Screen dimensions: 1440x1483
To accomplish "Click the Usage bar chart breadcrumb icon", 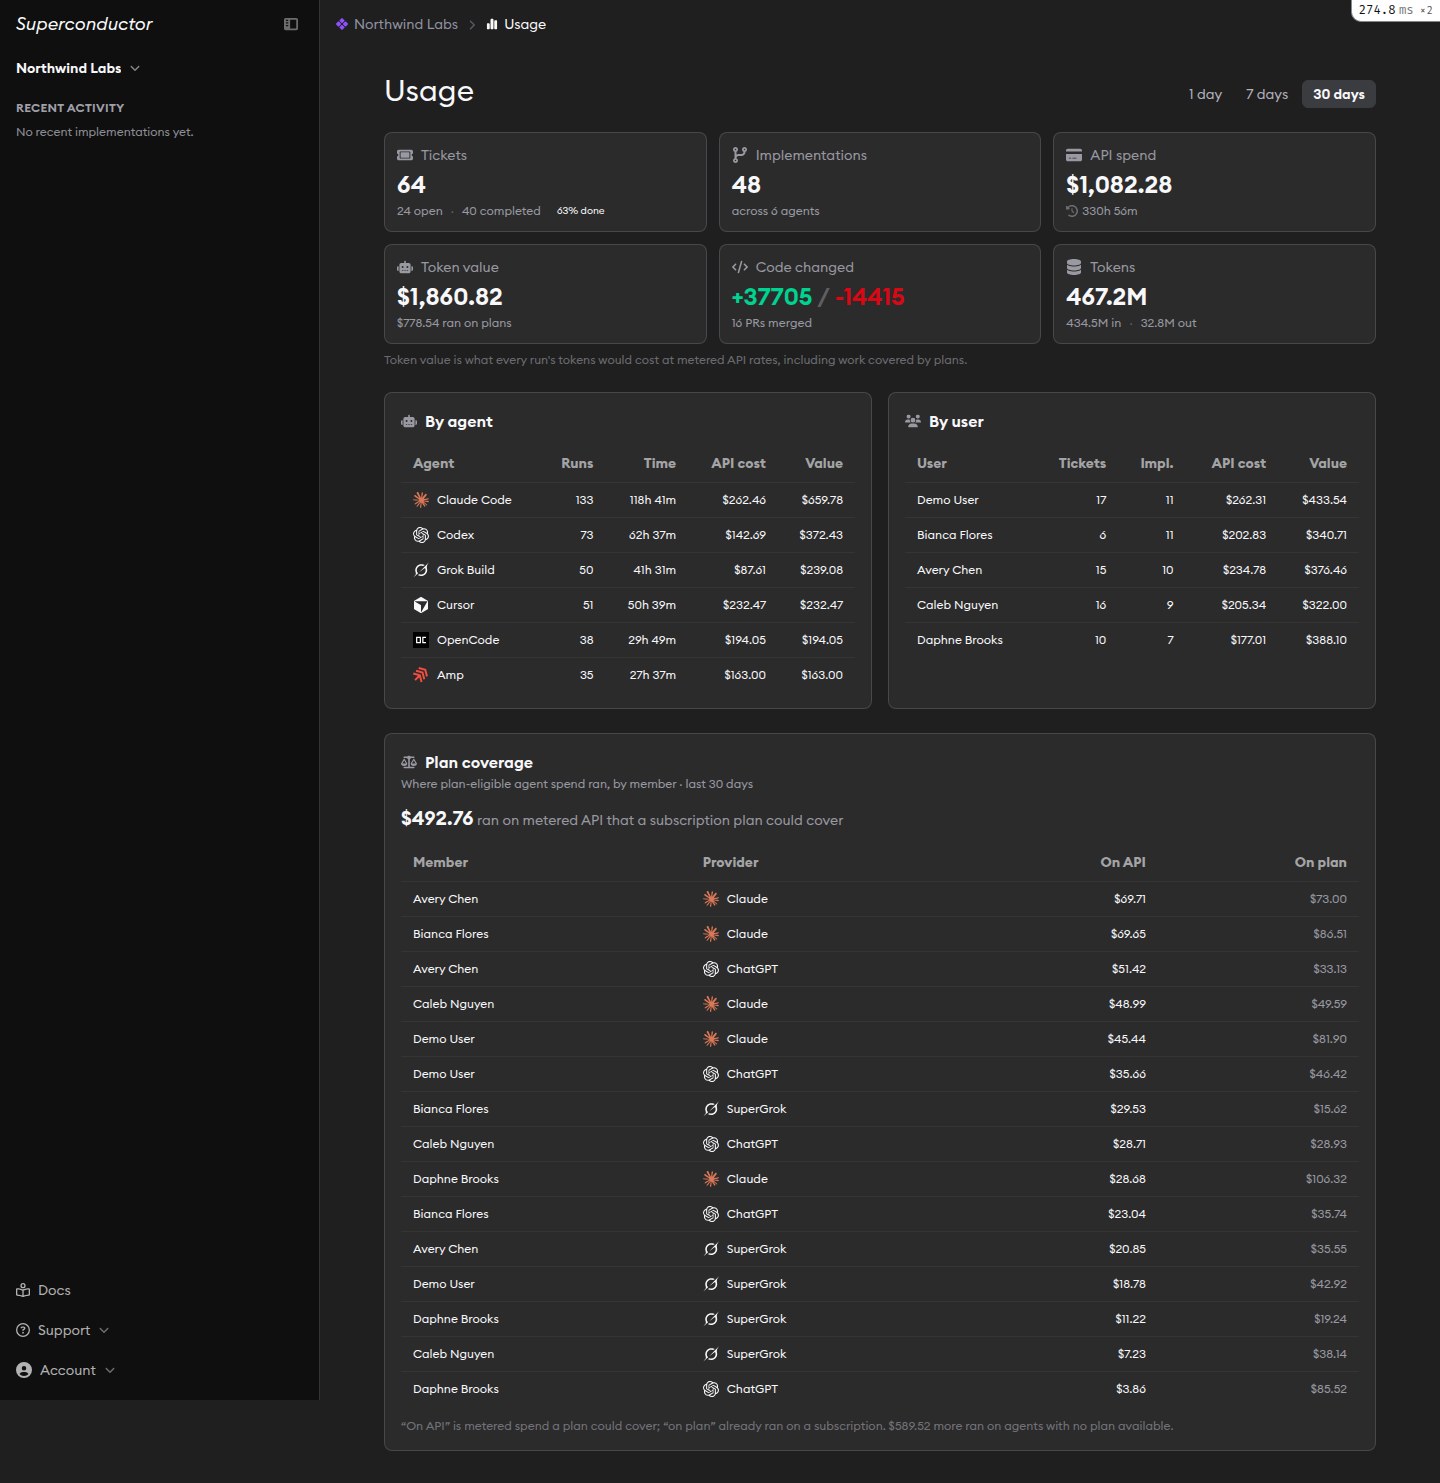I will (492, 24).
